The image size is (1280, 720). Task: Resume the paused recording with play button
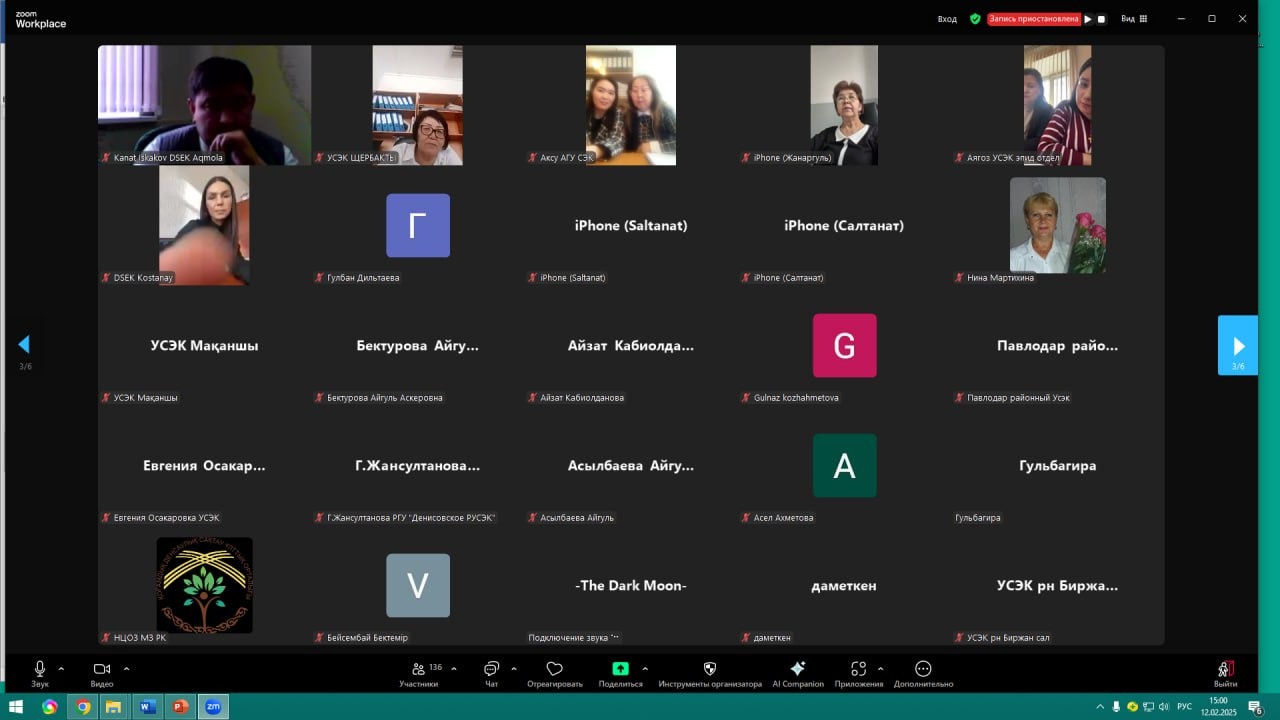(1088, 18)
